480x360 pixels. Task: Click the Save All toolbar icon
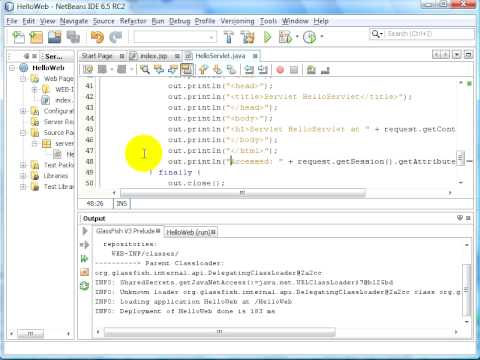tap(73, 37)
